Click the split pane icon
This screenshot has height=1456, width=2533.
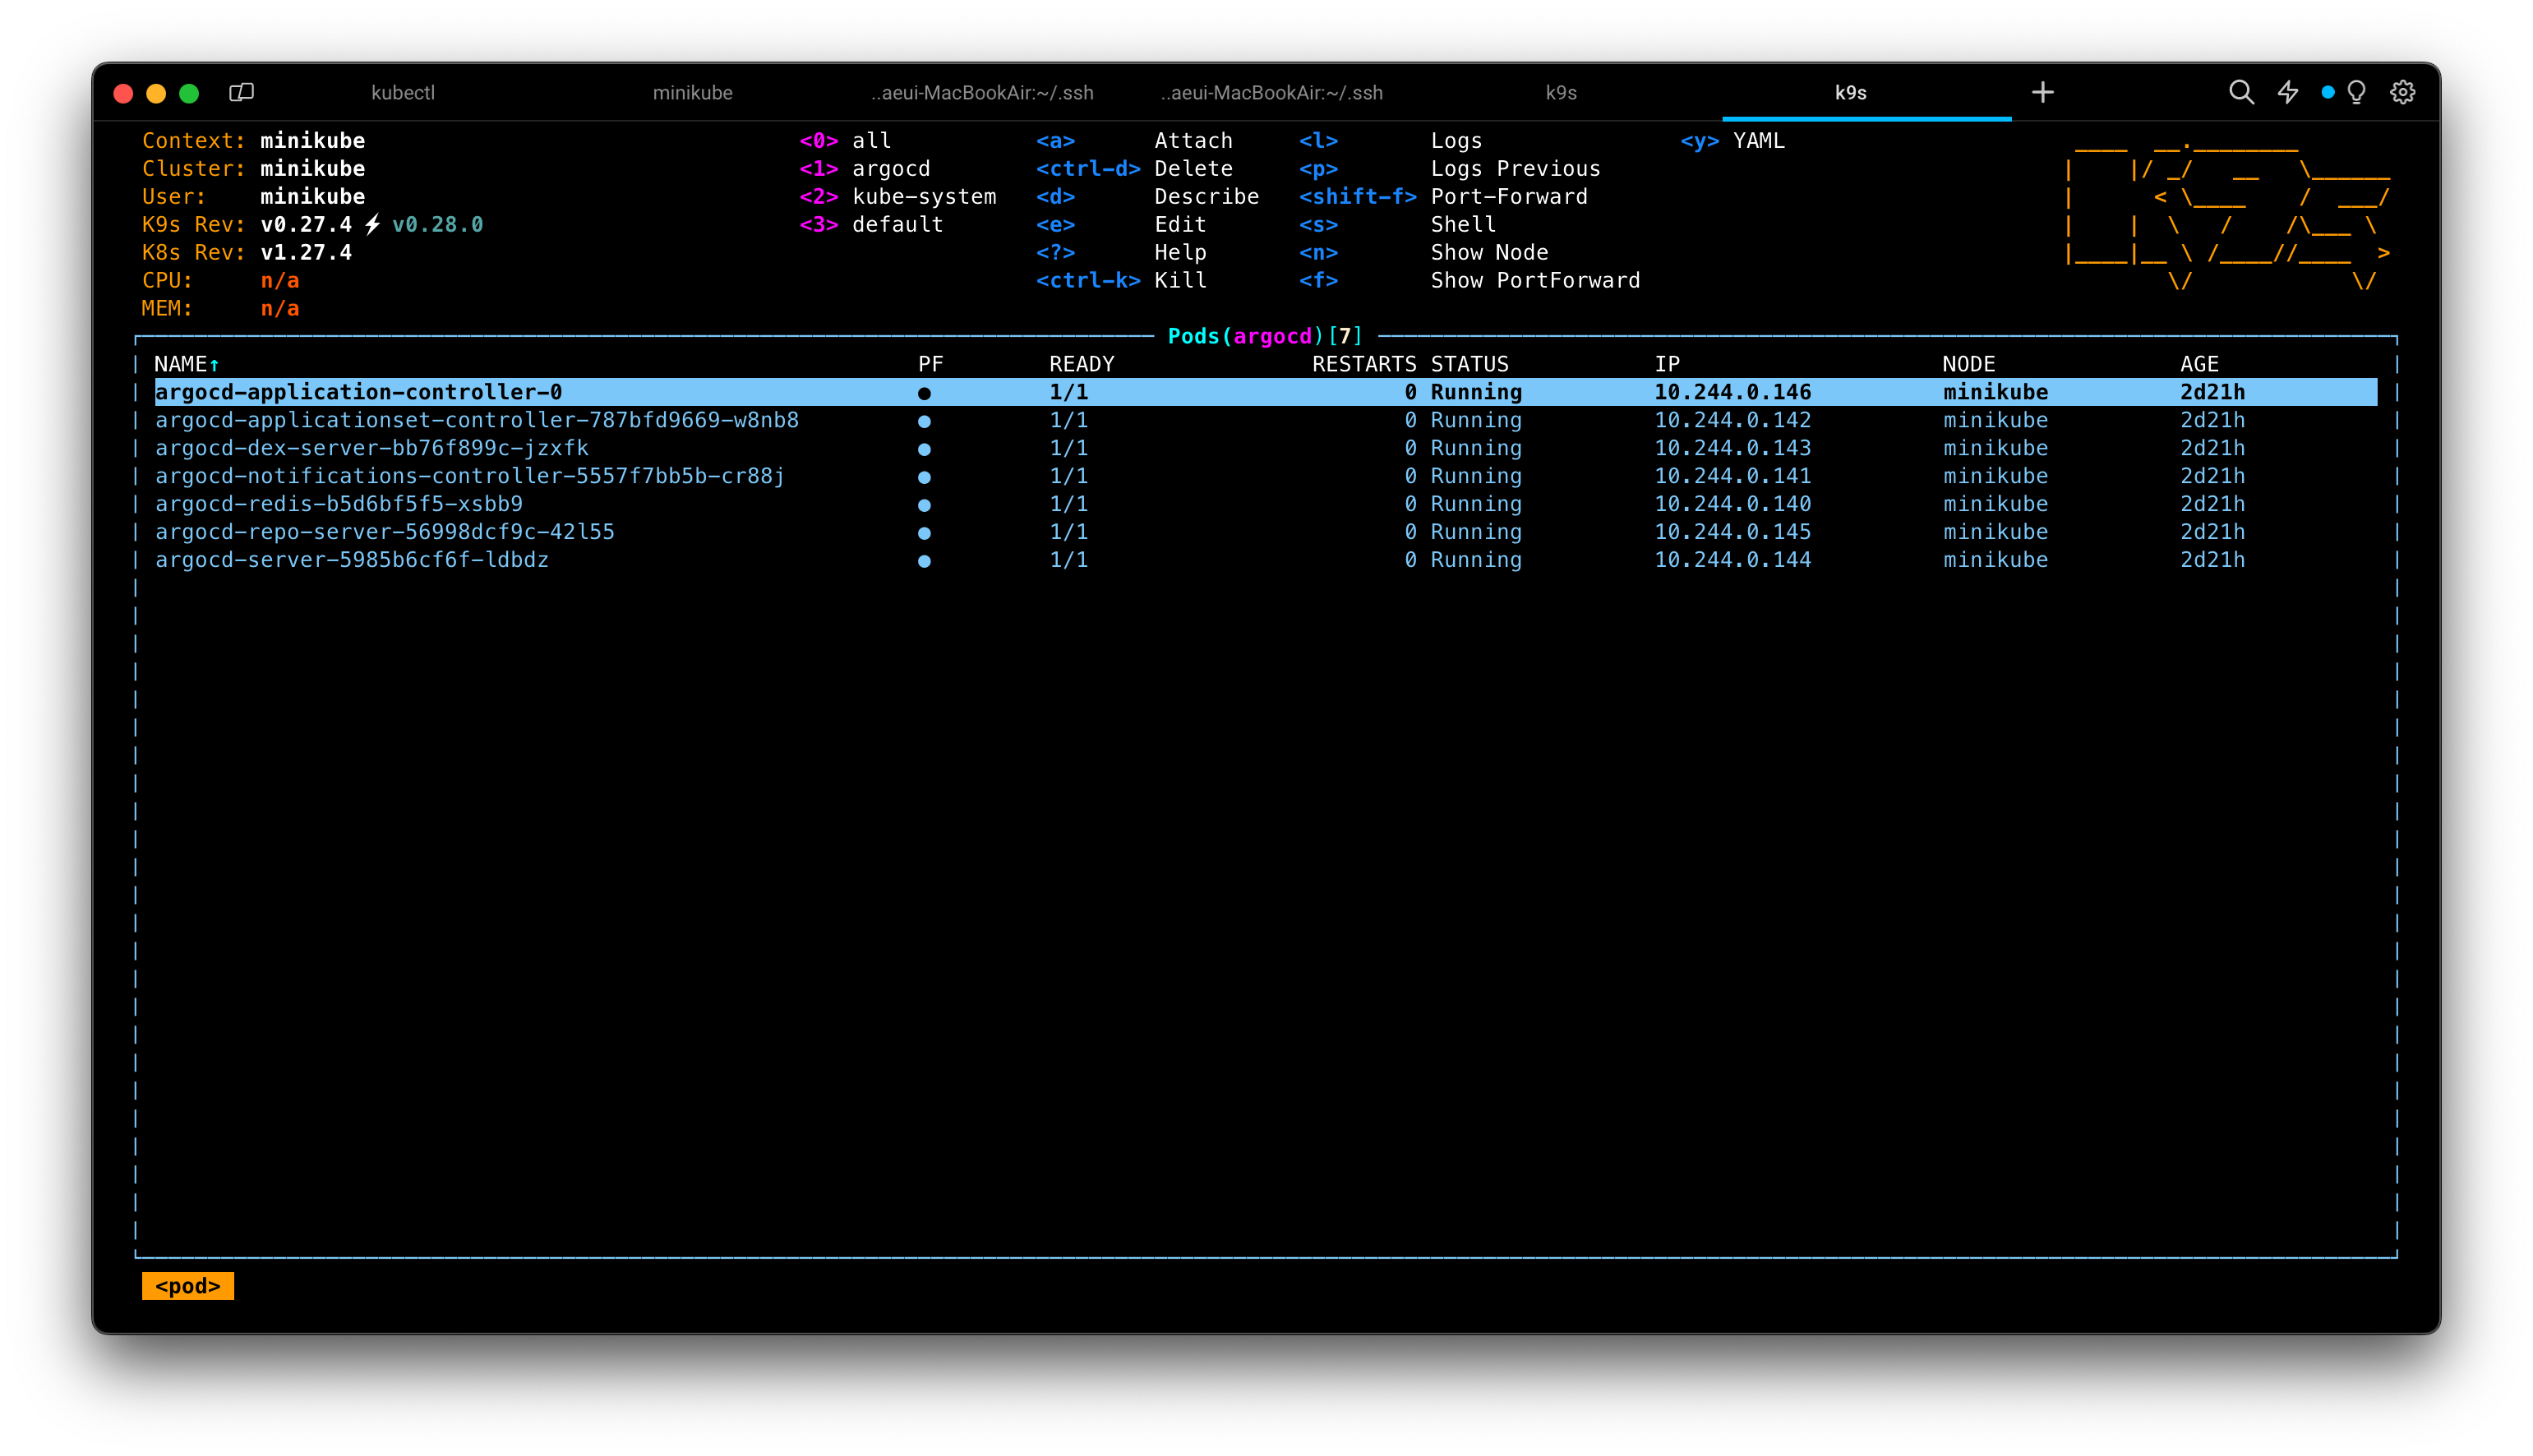point(241,93)
